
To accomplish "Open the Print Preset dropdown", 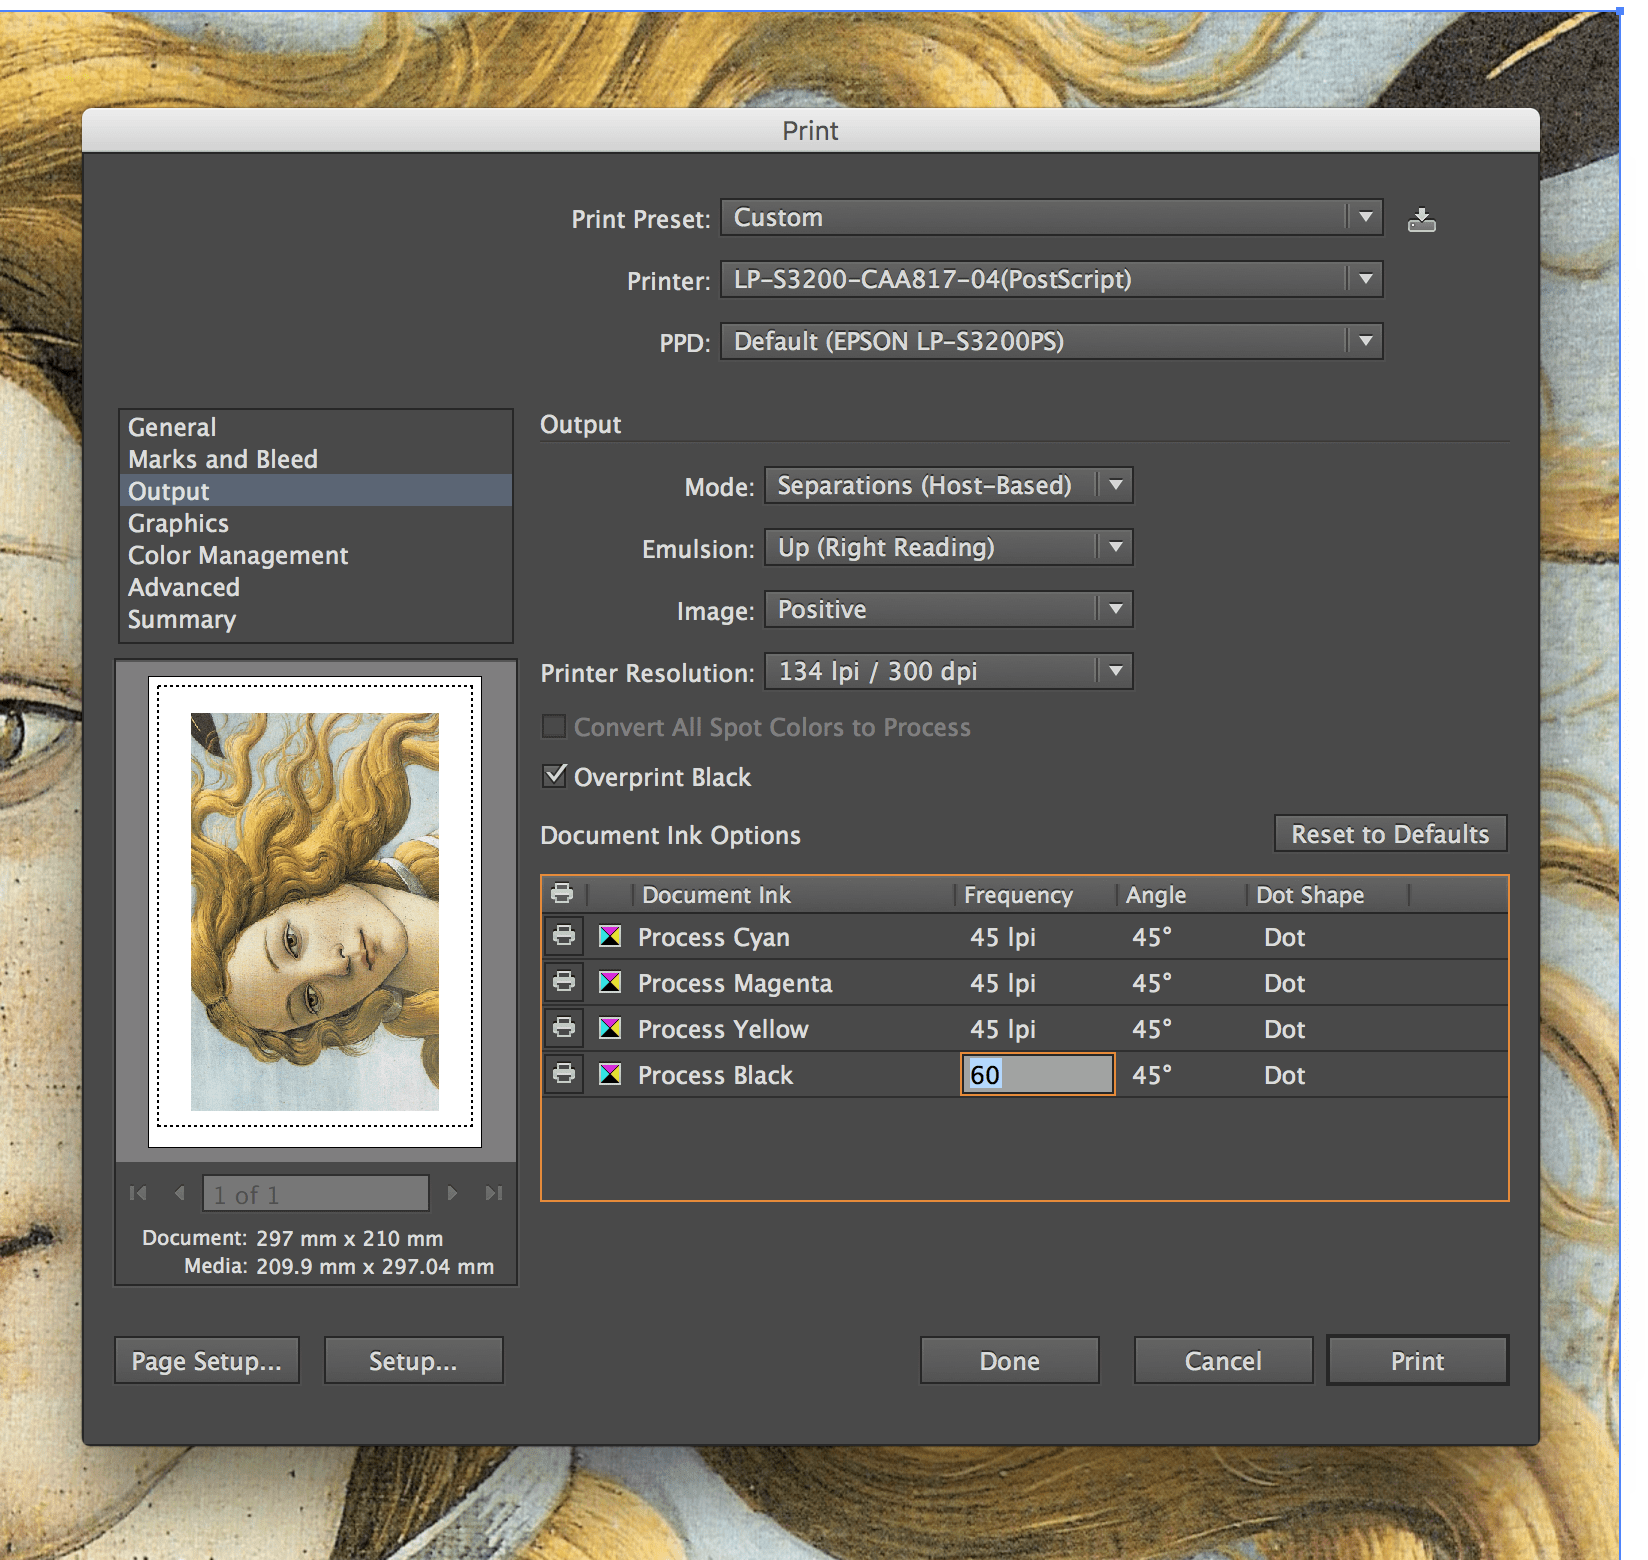I will [1051, 218].
